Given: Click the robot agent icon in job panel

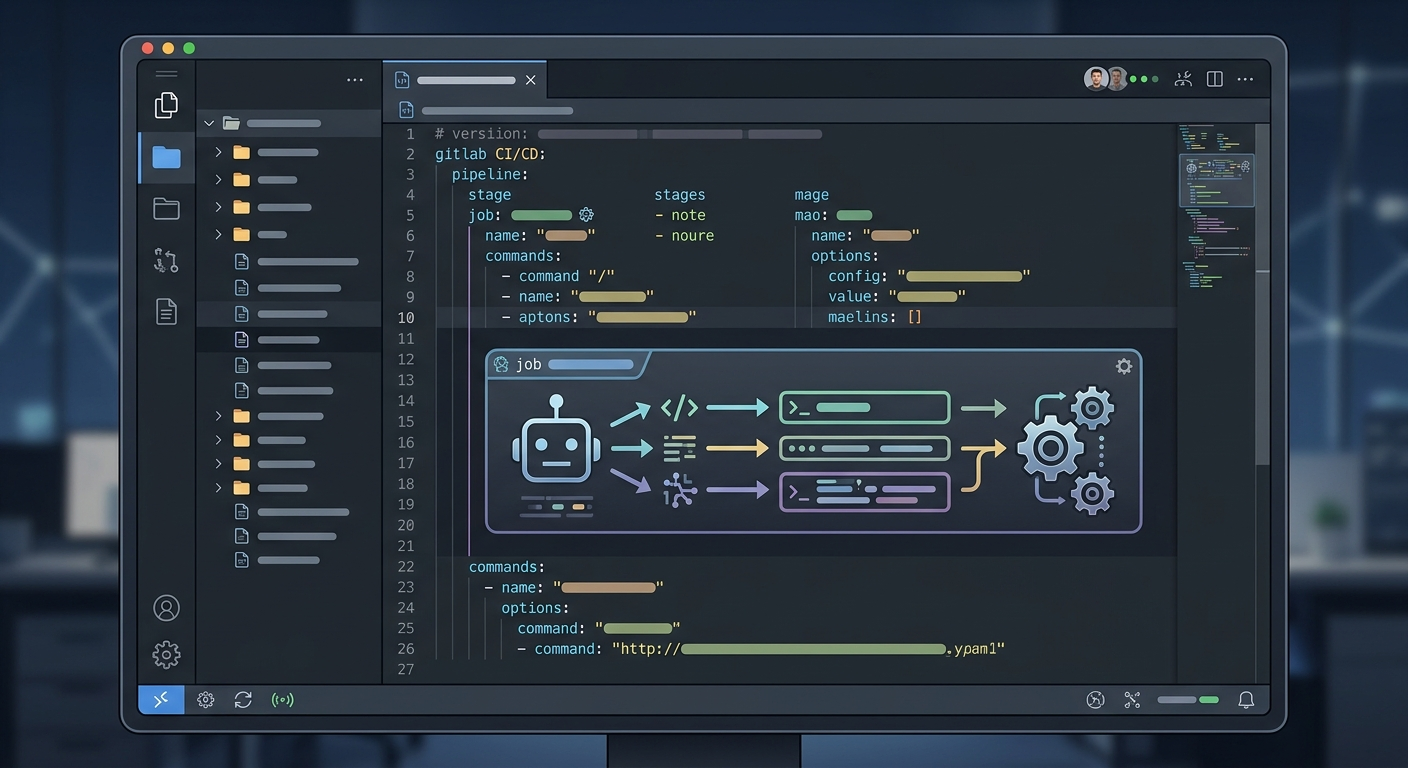Looking at the screenshot, I should pos(556,441).
